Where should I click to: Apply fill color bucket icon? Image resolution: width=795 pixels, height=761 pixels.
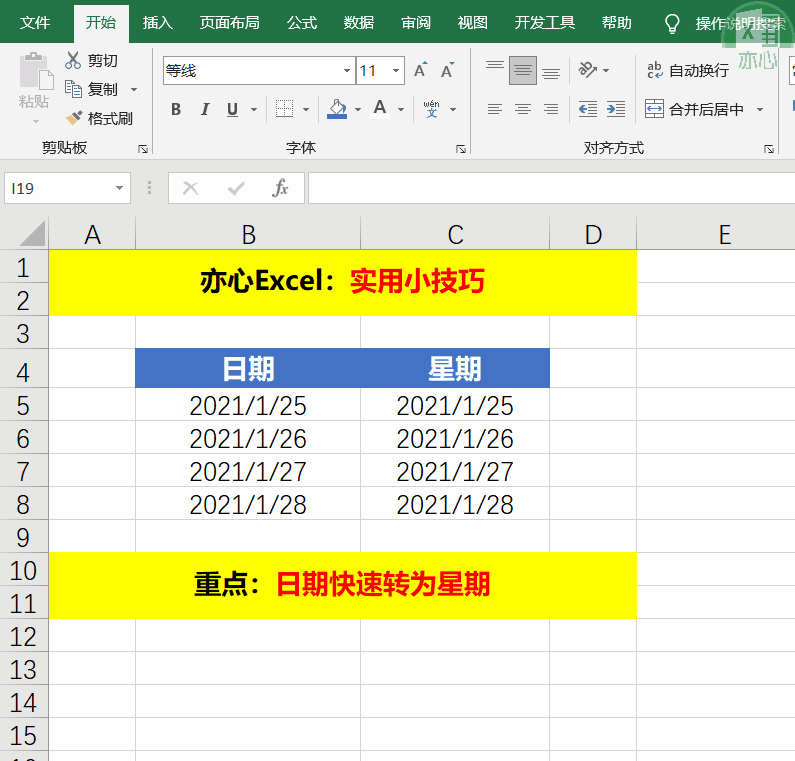pyautogui.click(x=337, y=109)
